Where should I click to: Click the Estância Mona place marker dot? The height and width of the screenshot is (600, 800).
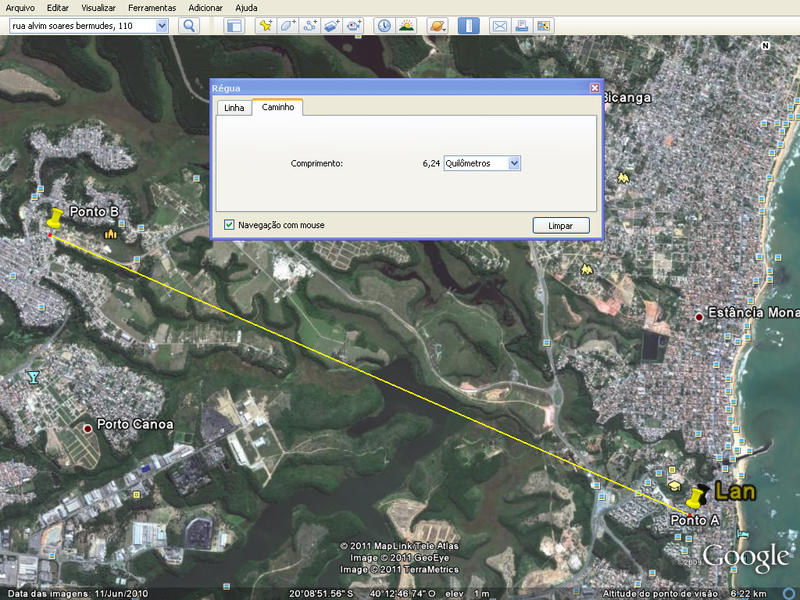pyautogui.click(x=699, y=317)
